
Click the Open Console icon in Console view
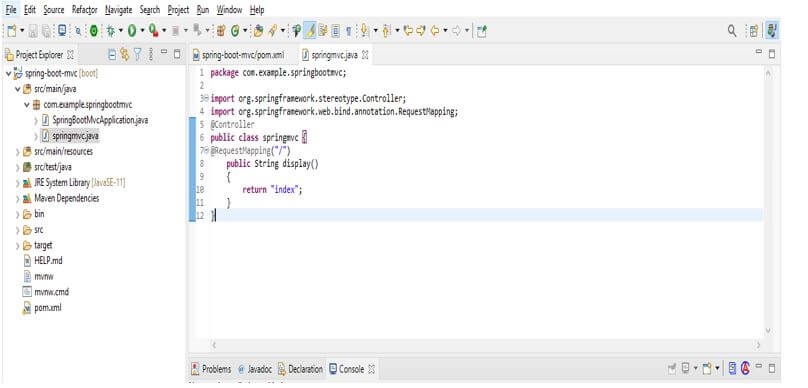707,368
